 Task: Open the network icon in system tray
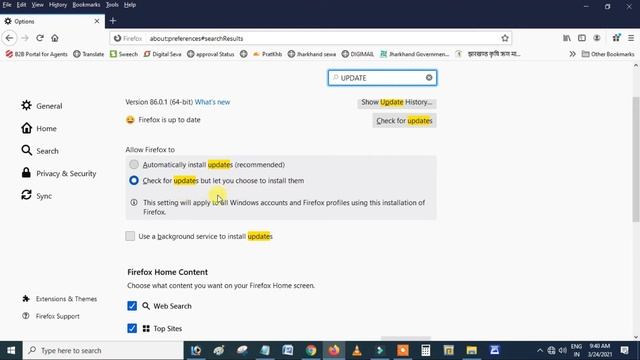coord(551,350)
